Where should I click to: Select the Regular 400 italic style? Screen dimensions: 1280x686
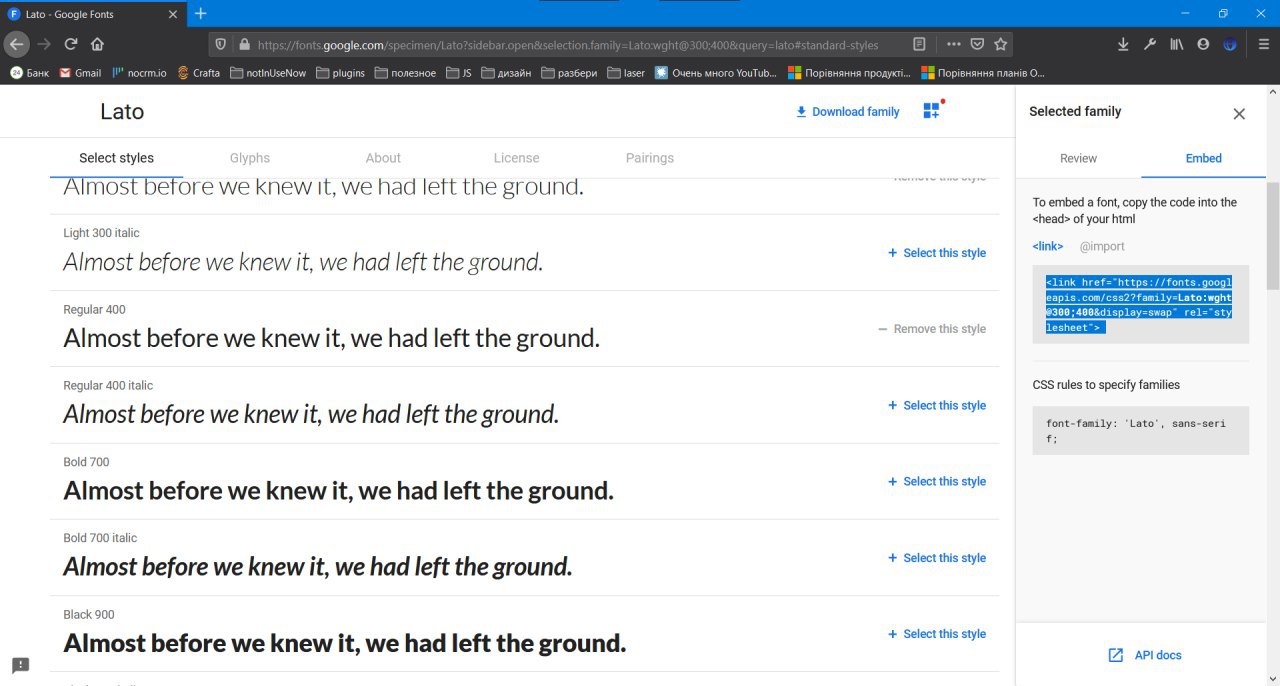(x=936, y=405)
